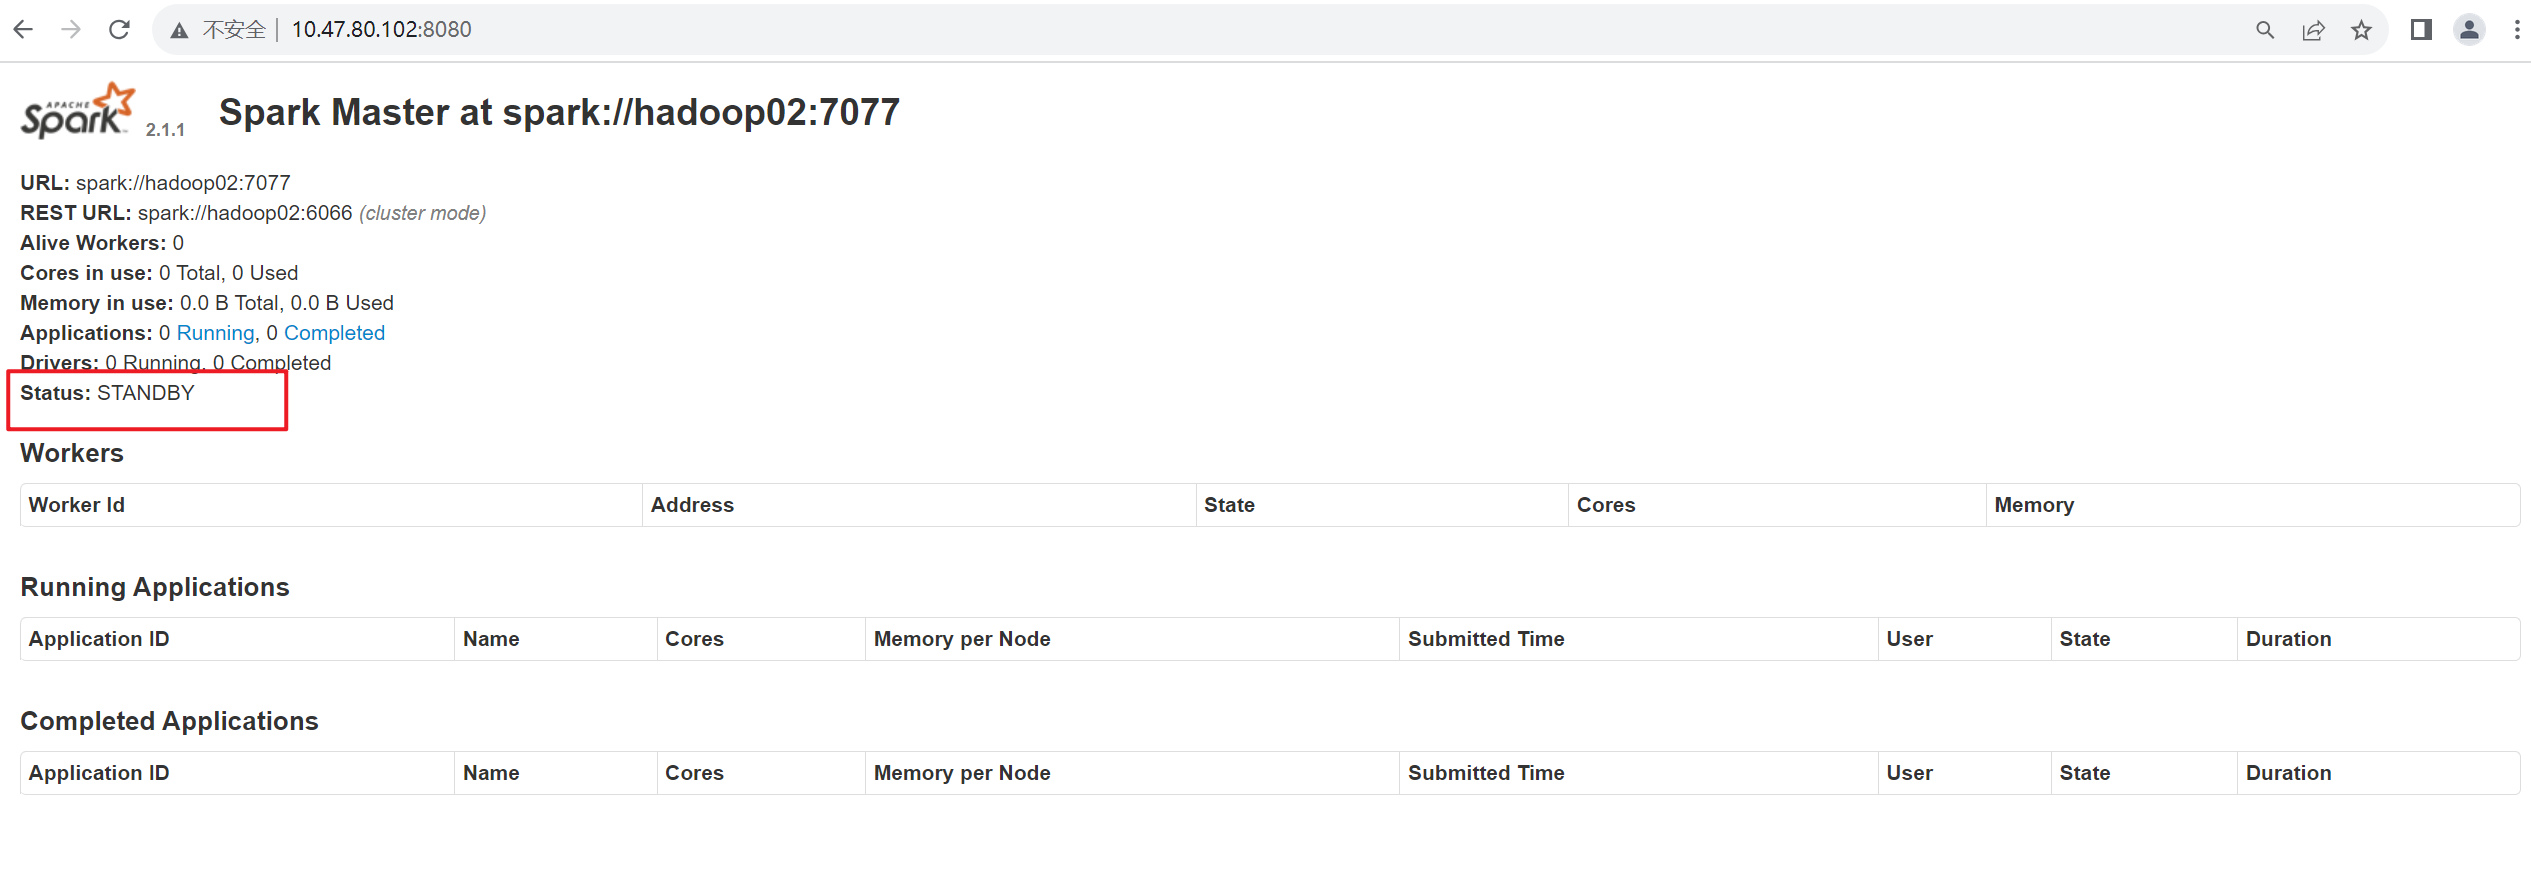The image size is (2531, 886).
Task: Click Submitted Time header in Running Applications
Action: pos(1485,639)
